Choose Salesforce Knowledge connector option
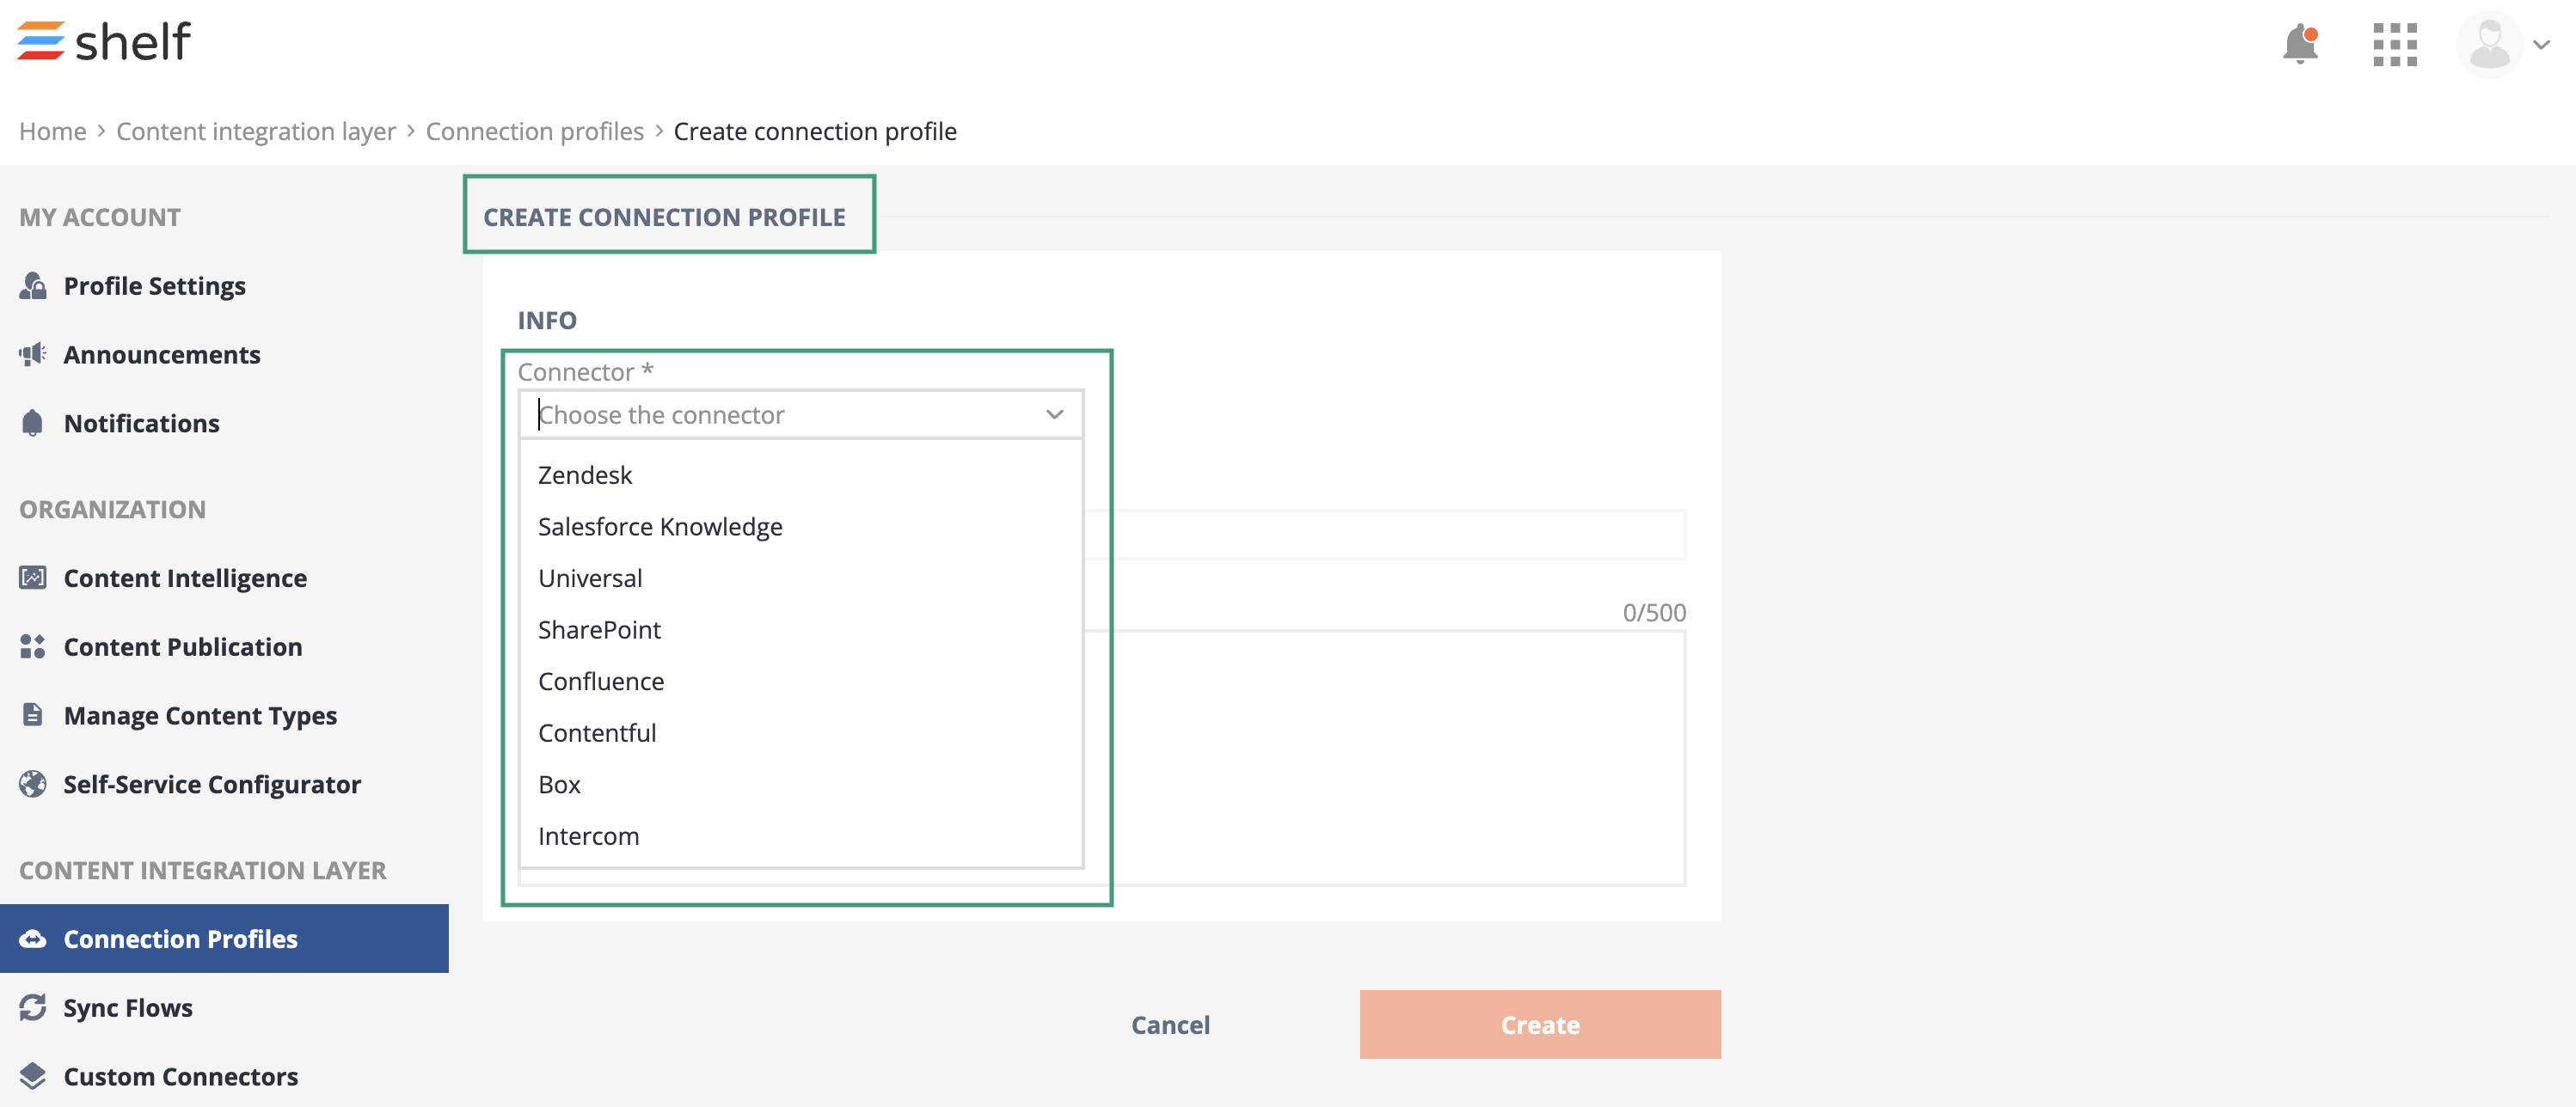2576x1107 pixels. (660, 527)
